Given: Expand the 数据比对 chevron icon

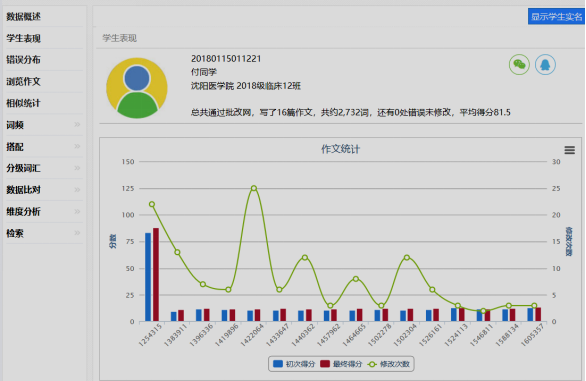Looking at the screenshot, I should [x=77, y=190].
